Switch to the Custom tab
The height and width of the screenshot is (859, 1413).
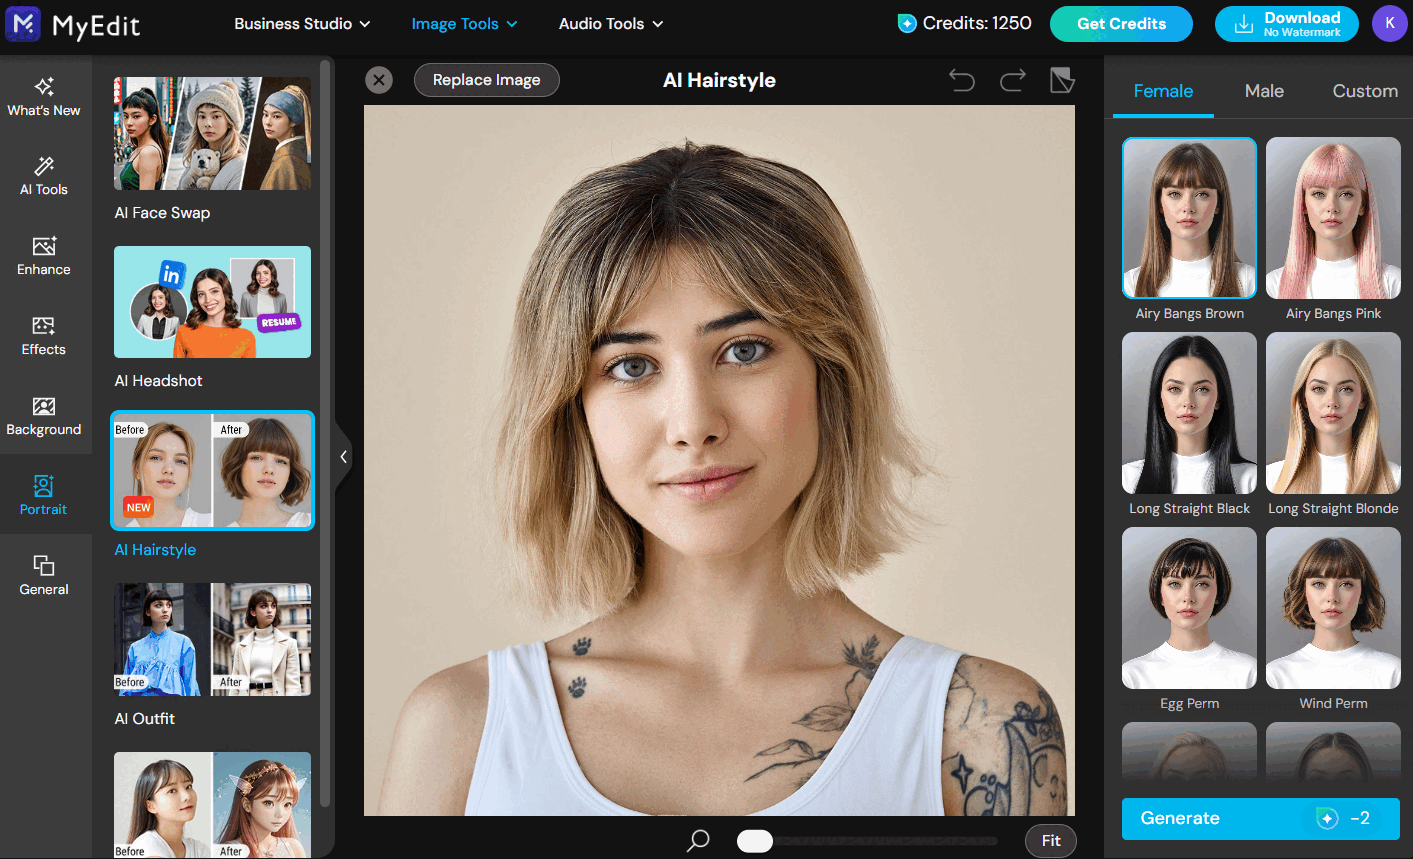click(x=1365, y=91)
